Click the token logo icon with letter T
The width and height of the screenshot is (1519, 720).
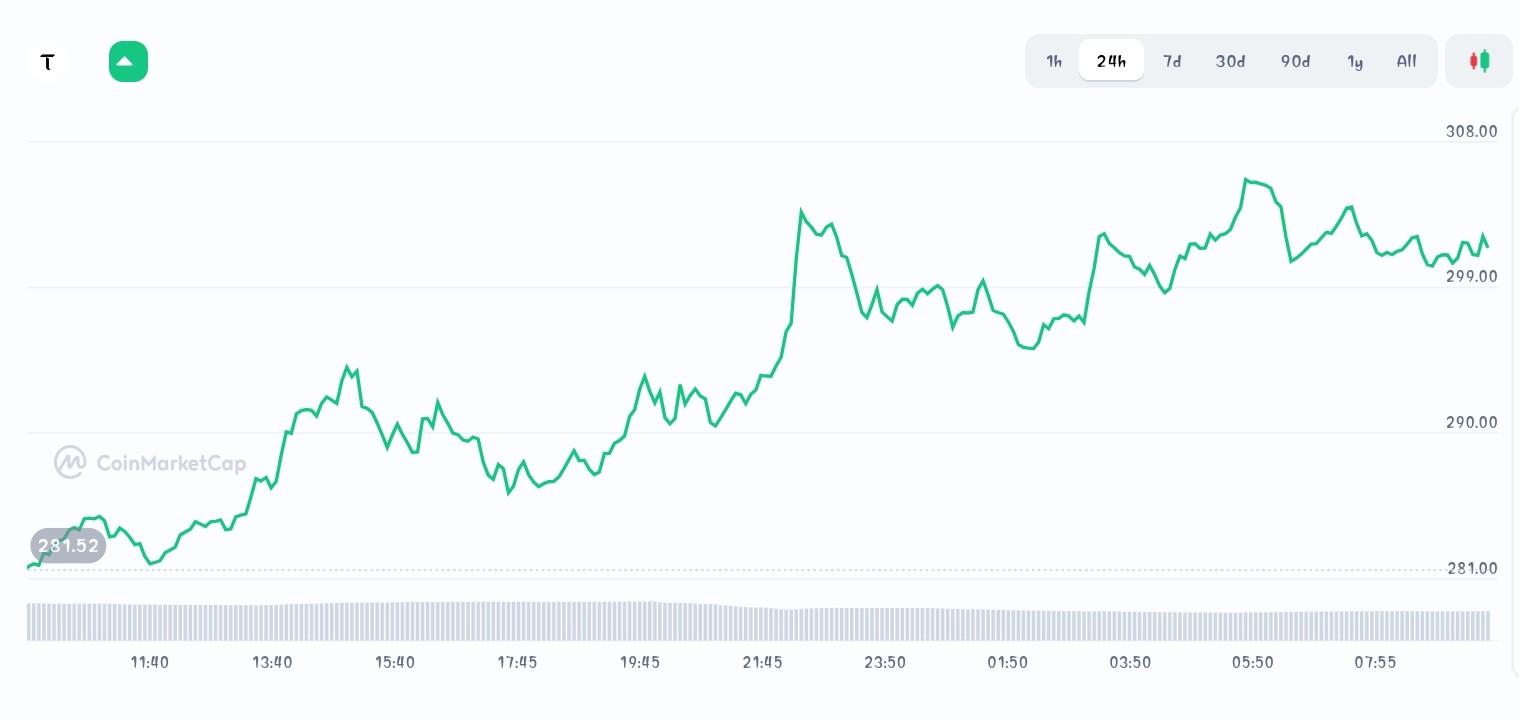coord(47,62)
